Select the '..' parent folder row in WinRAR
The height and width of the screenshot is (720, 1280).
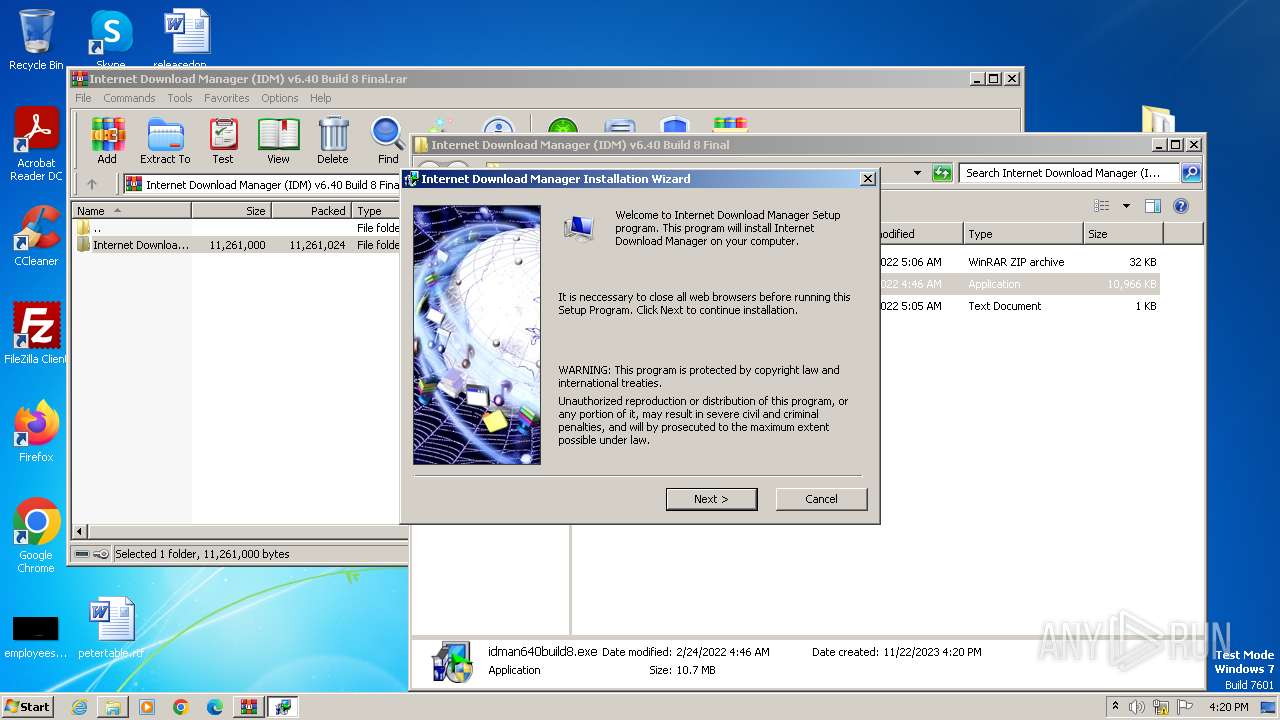tap(236, 228)
